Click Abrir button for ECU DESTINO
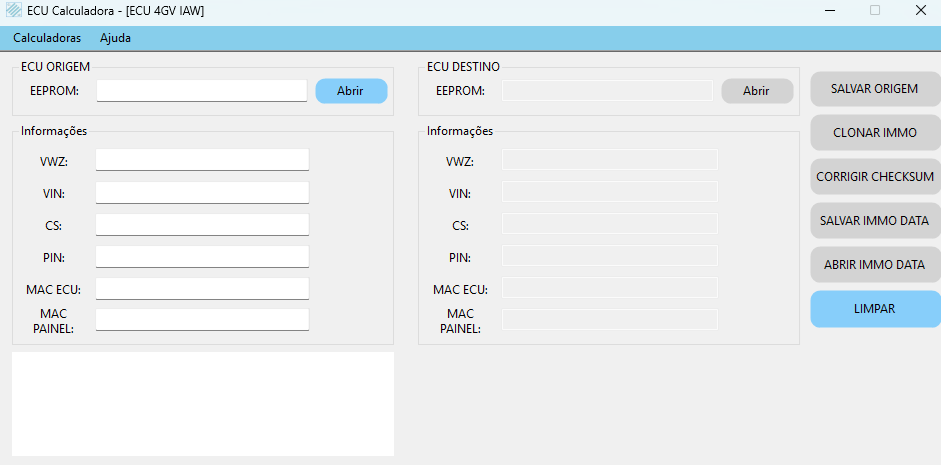941x465 pixels. (x=757, y=91)
